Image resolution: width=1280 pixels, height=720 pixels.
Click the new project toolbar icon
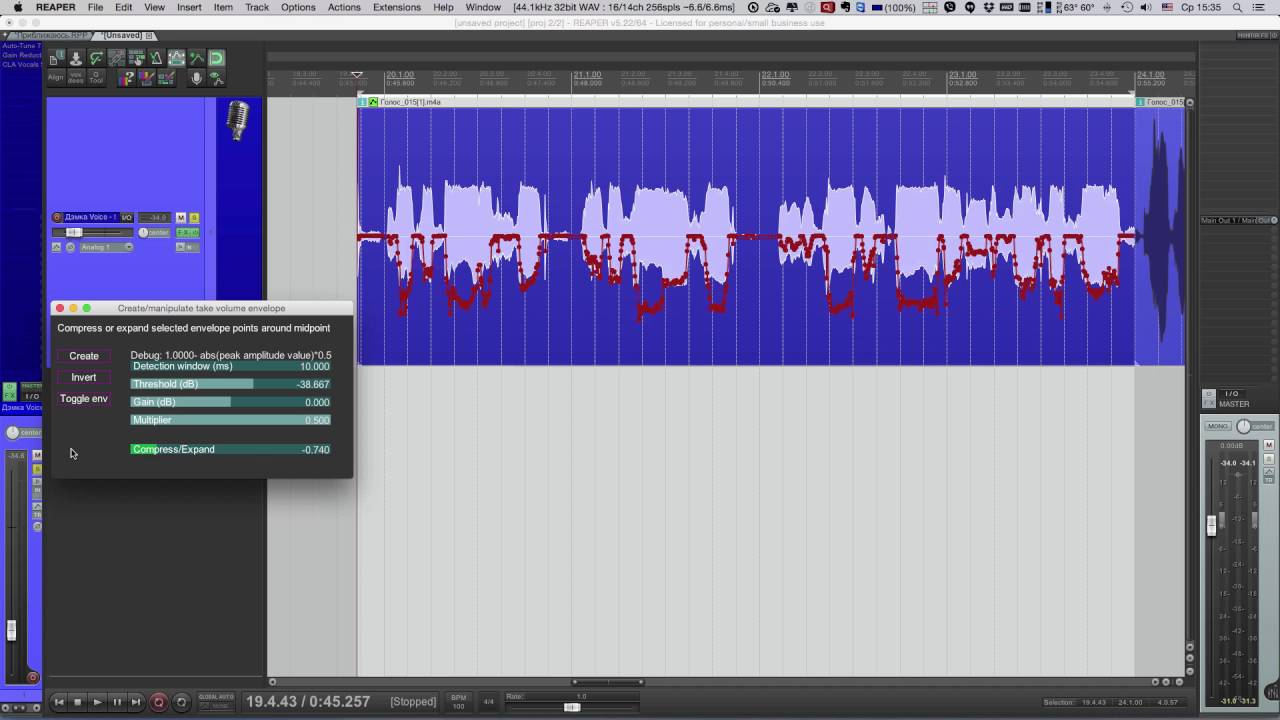[x=56, y=57]
